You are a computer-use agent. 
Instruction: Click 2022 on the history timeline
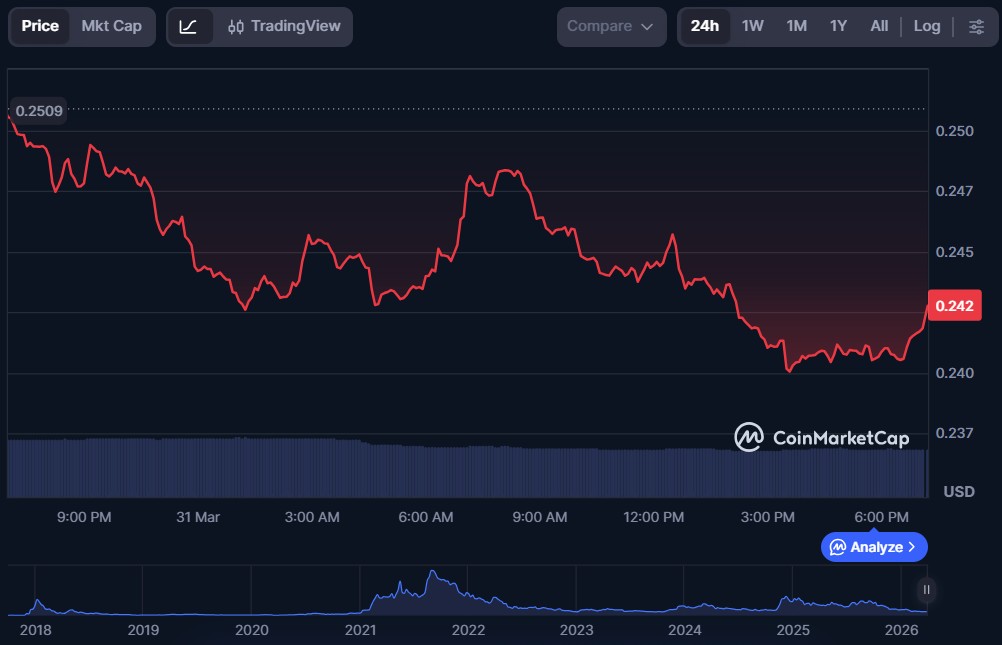(468, 630)
